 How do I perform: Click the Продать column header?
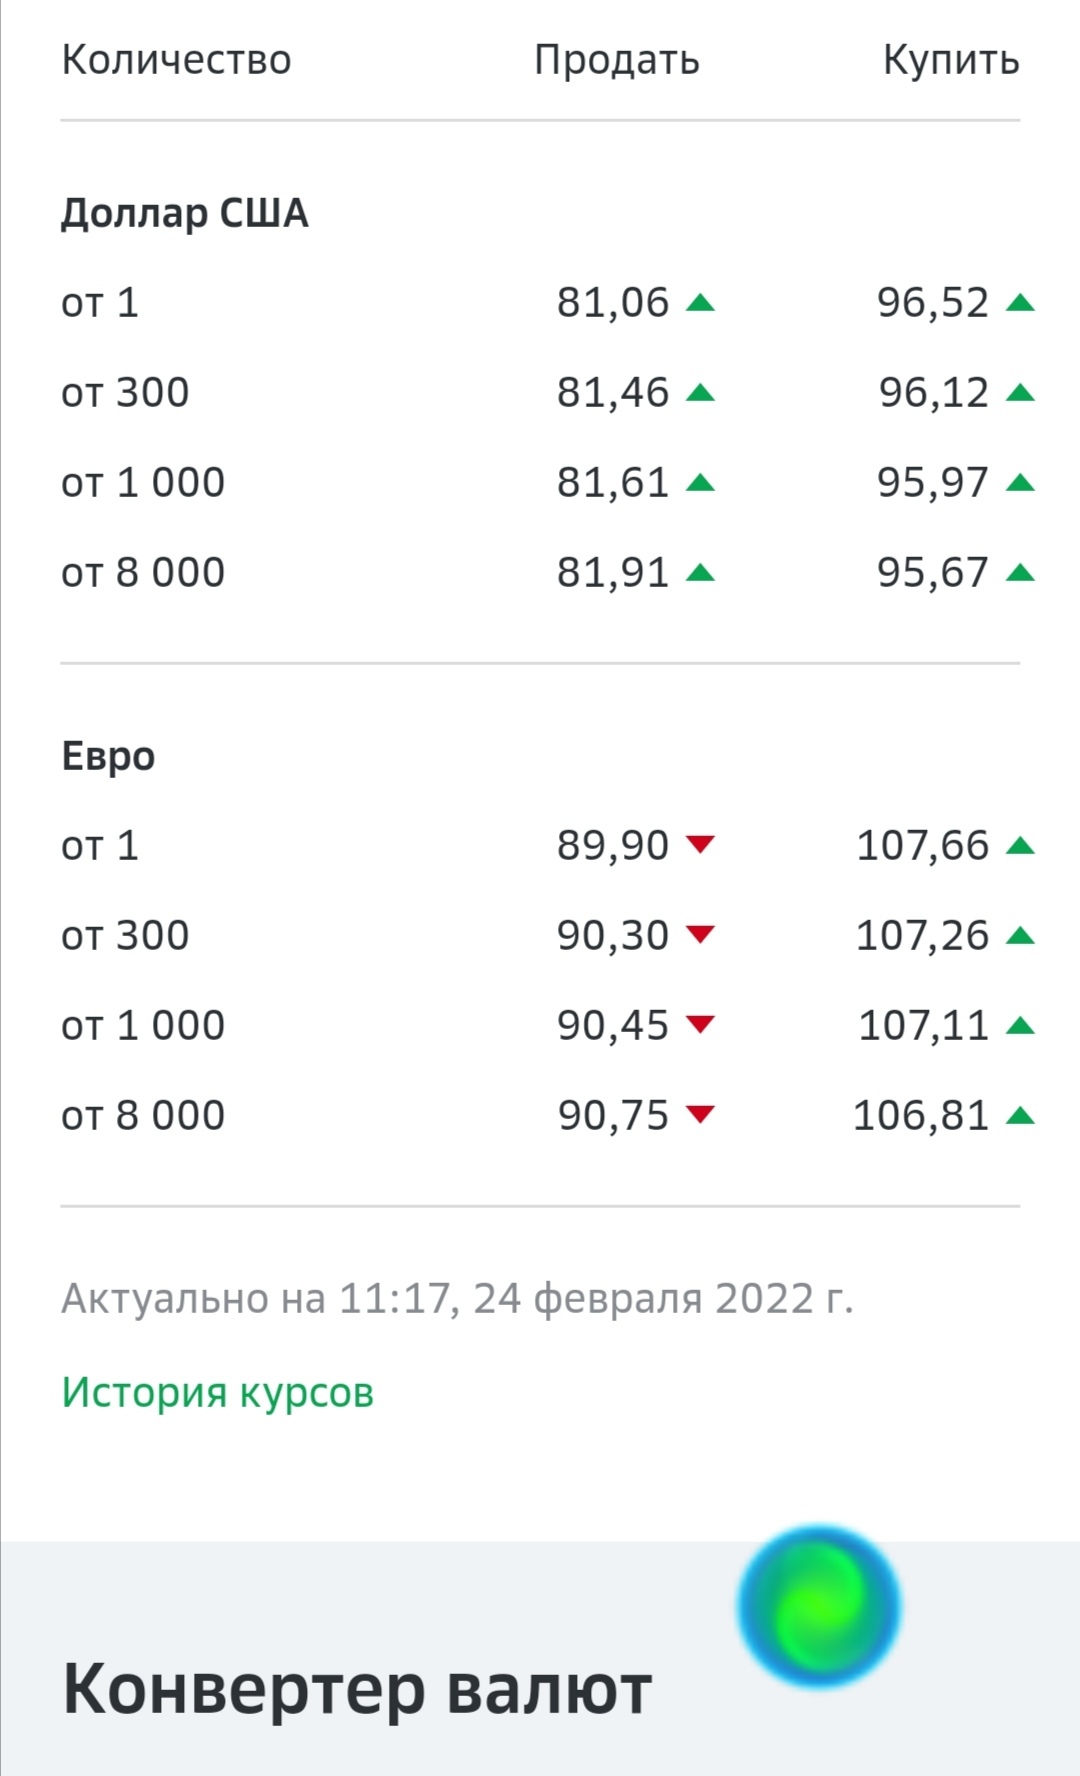[616, 60]
